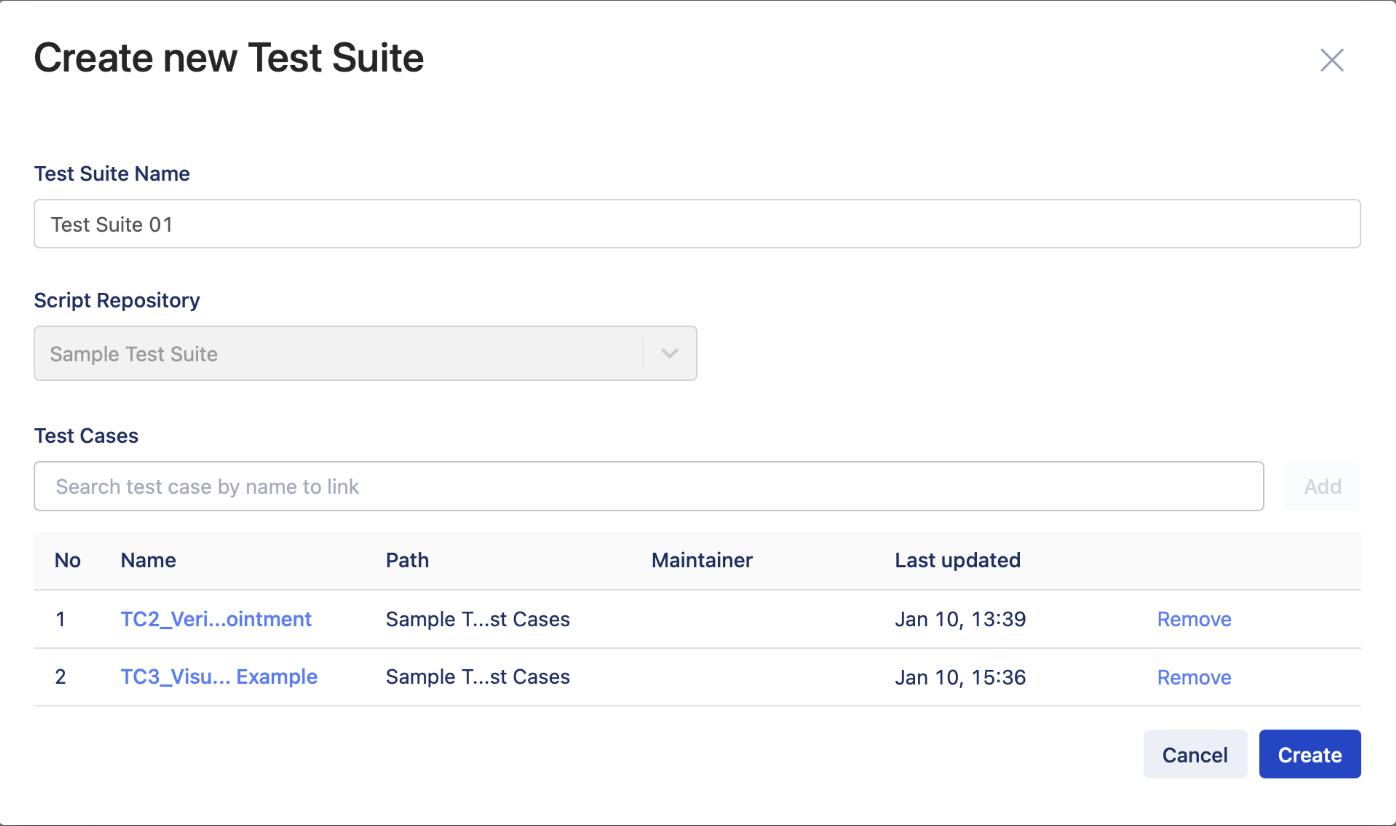Remove the TC2_Veri...ointment test case
This screenshot has height=826, width=1396.
[x=1194, y=619]
